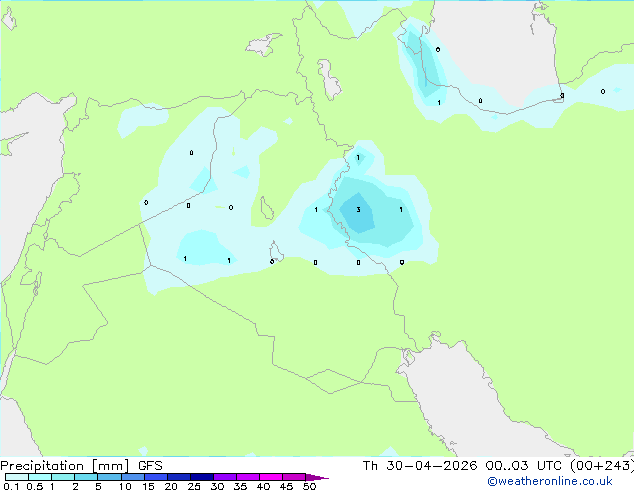This screenshot has height=490, width=634.
Task: Pick the 5–10 mm blue legend swatch
Action: coord(109,477)
